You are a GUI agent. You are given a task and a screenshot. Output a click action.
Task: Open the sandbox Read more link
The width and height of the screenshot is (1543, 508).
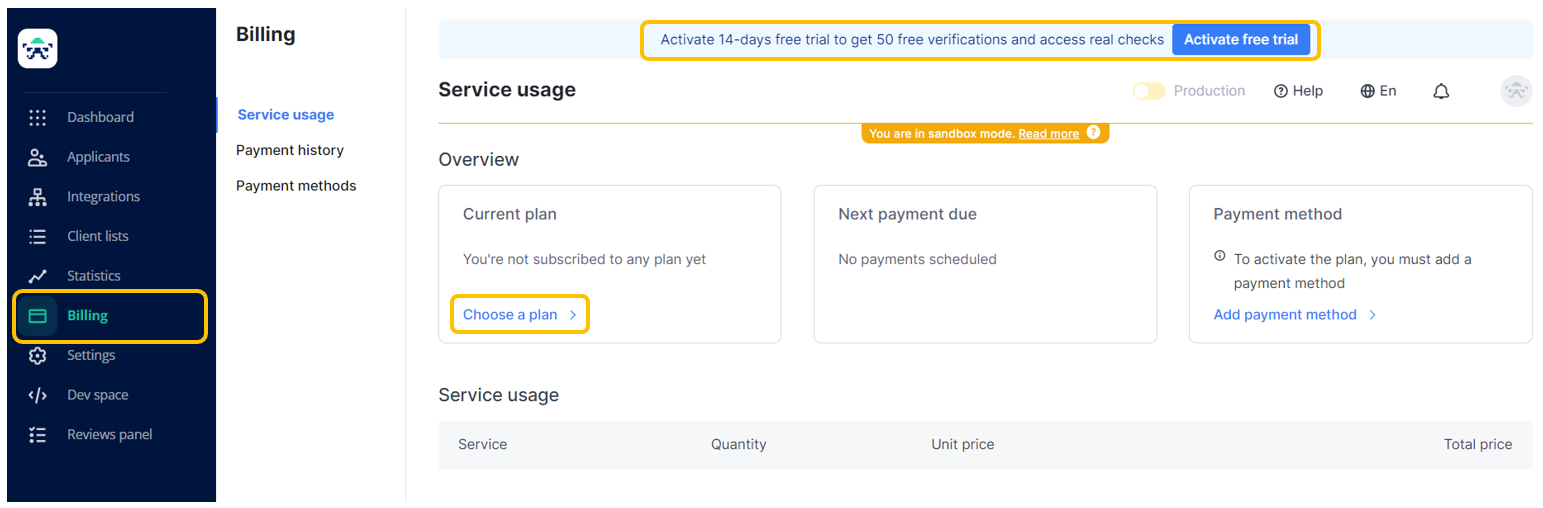pos(1048,134)
